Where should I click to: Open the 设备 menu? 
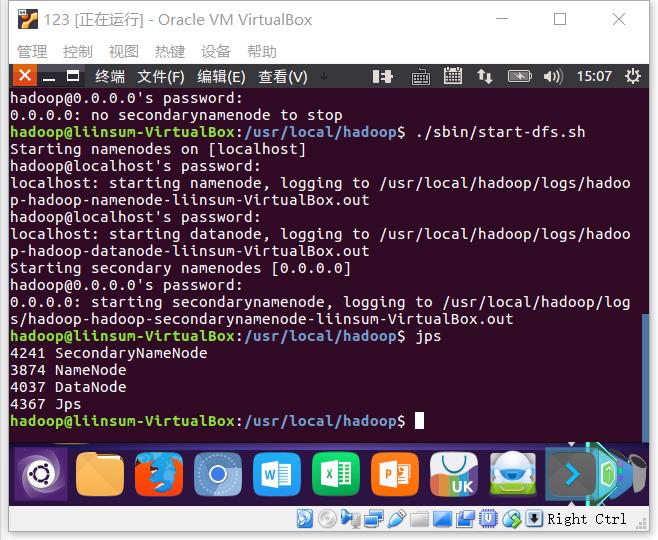[216, 52]
